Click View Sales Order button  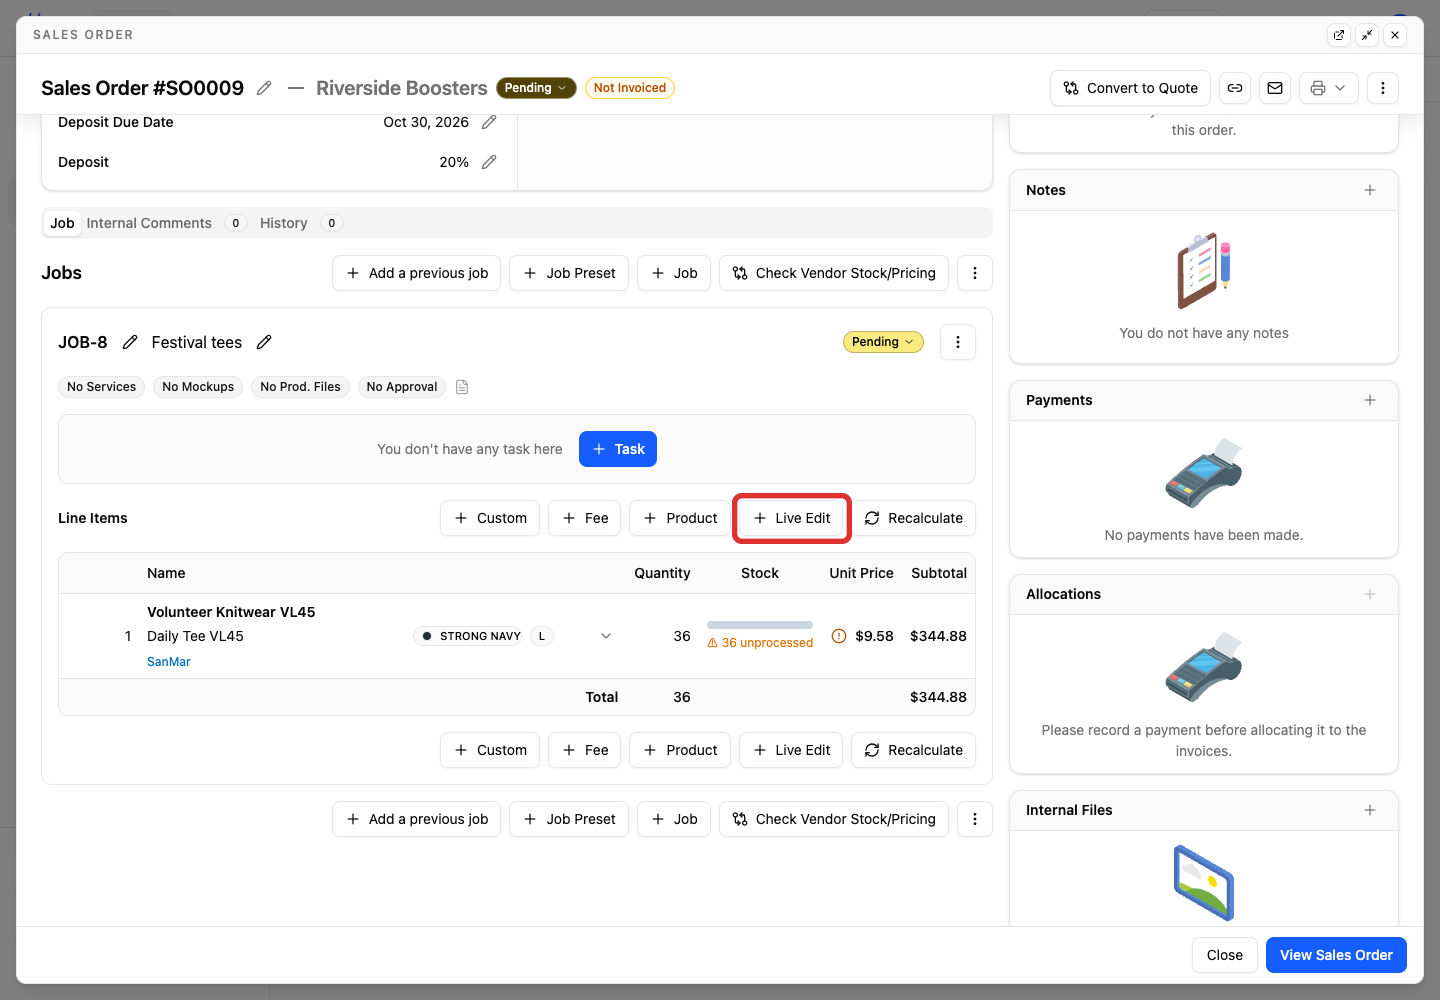[x=1336, y=955]
